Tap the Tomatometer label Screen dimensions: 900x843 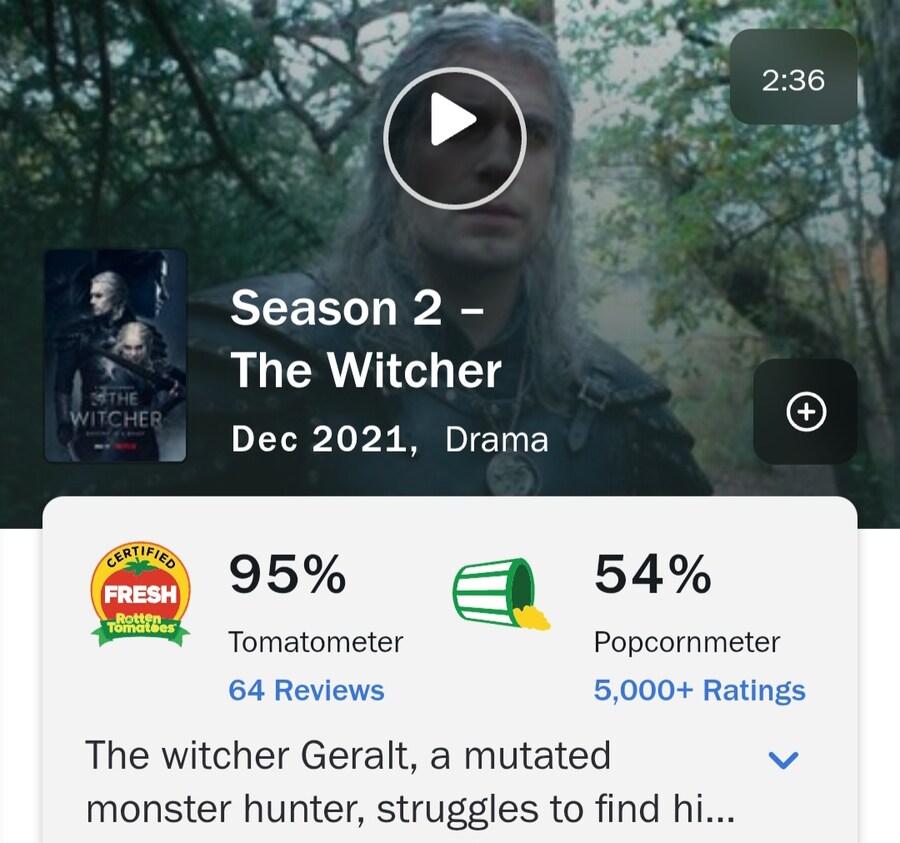pos(316,642)
